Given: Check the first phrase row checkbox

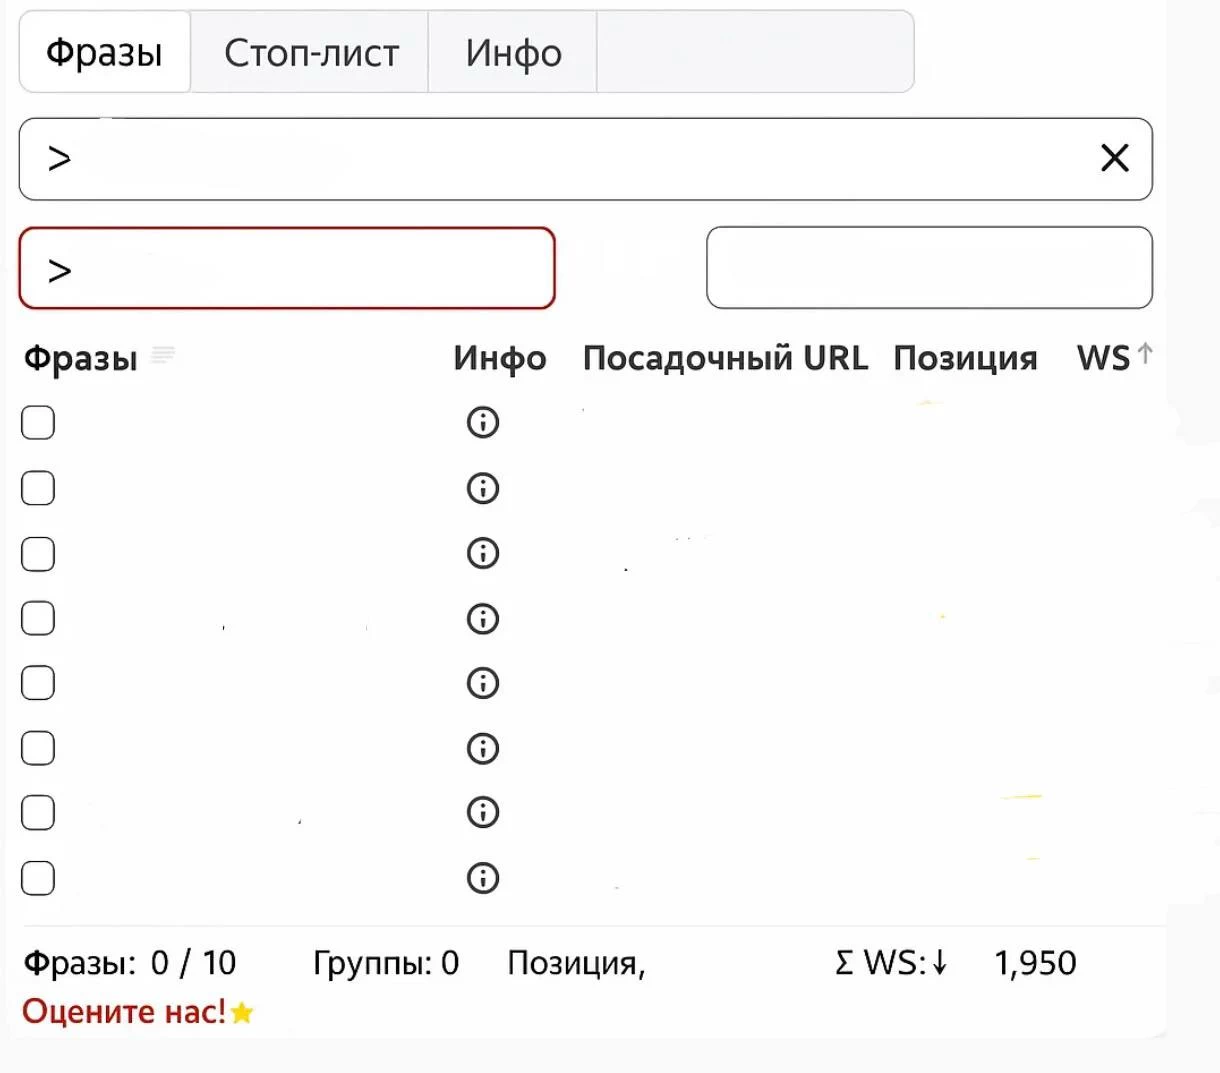Looking at the screenshot, I should click(x=38, y=423).
